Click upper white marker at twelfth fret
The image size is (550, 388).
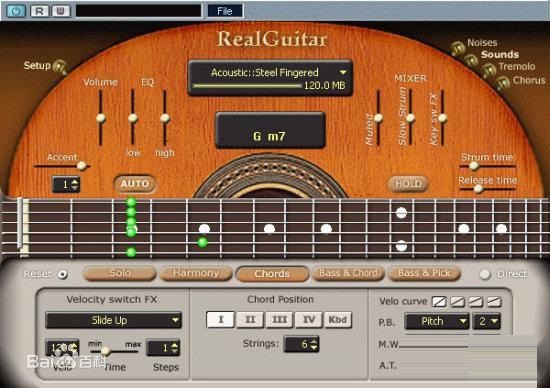click(x=401, y=213)
